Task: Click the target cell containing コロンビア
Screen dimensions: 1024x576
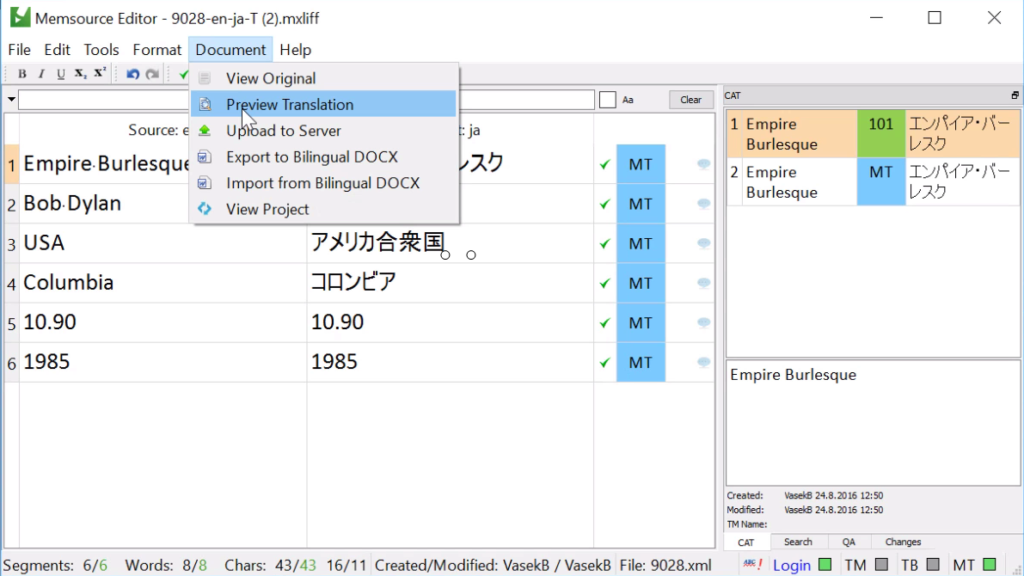Action: (450, 283)
